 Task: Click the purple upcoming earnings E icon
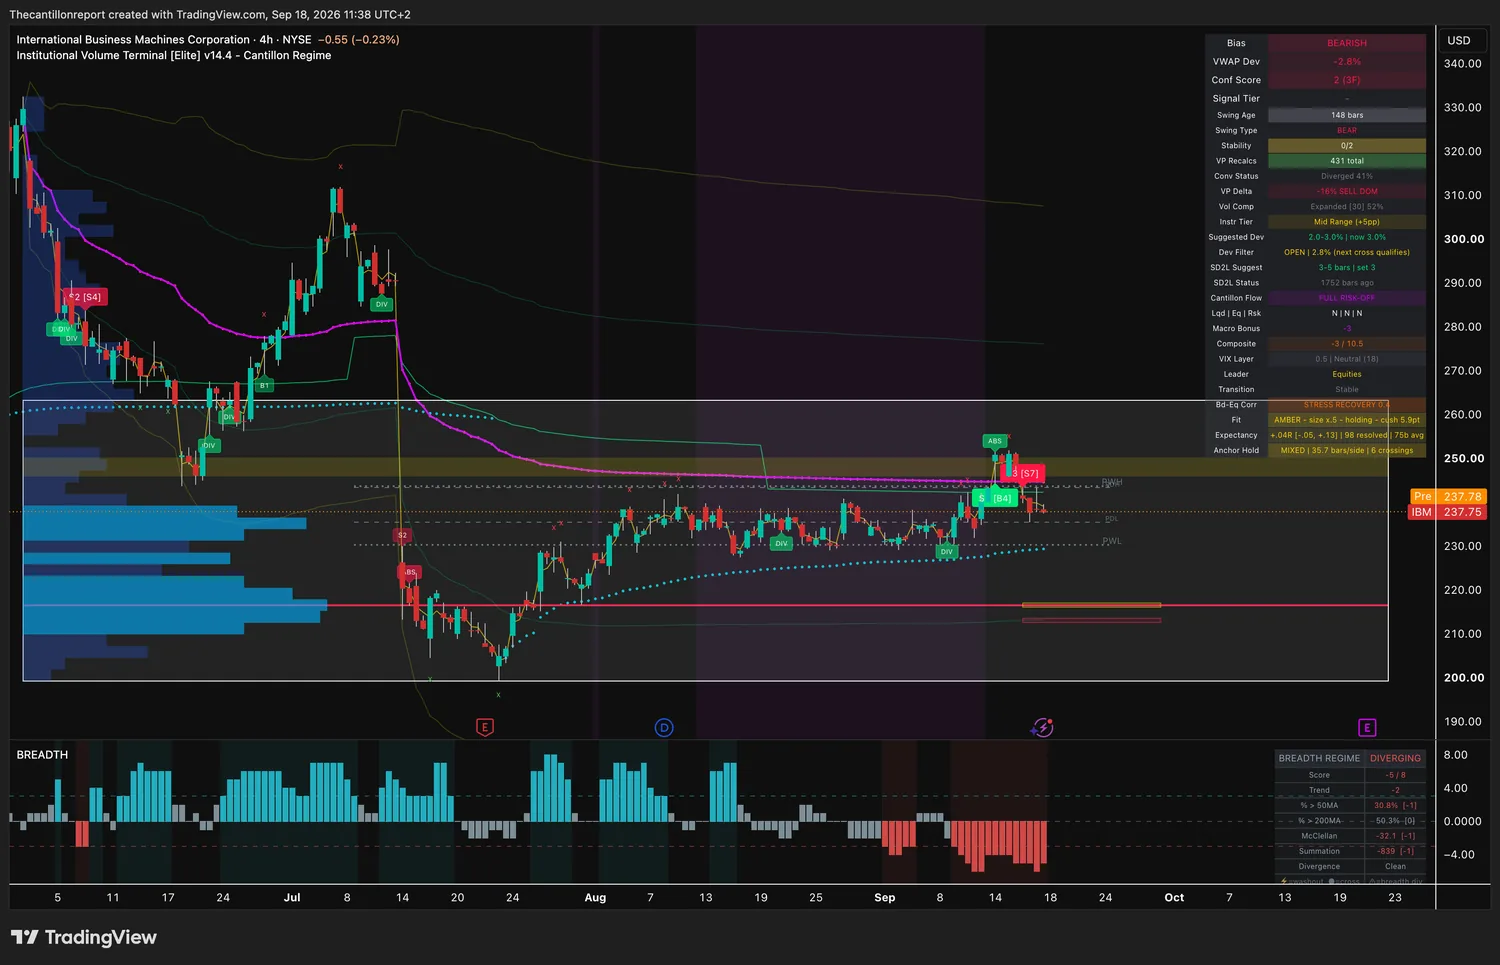[x=1367, y=727]
